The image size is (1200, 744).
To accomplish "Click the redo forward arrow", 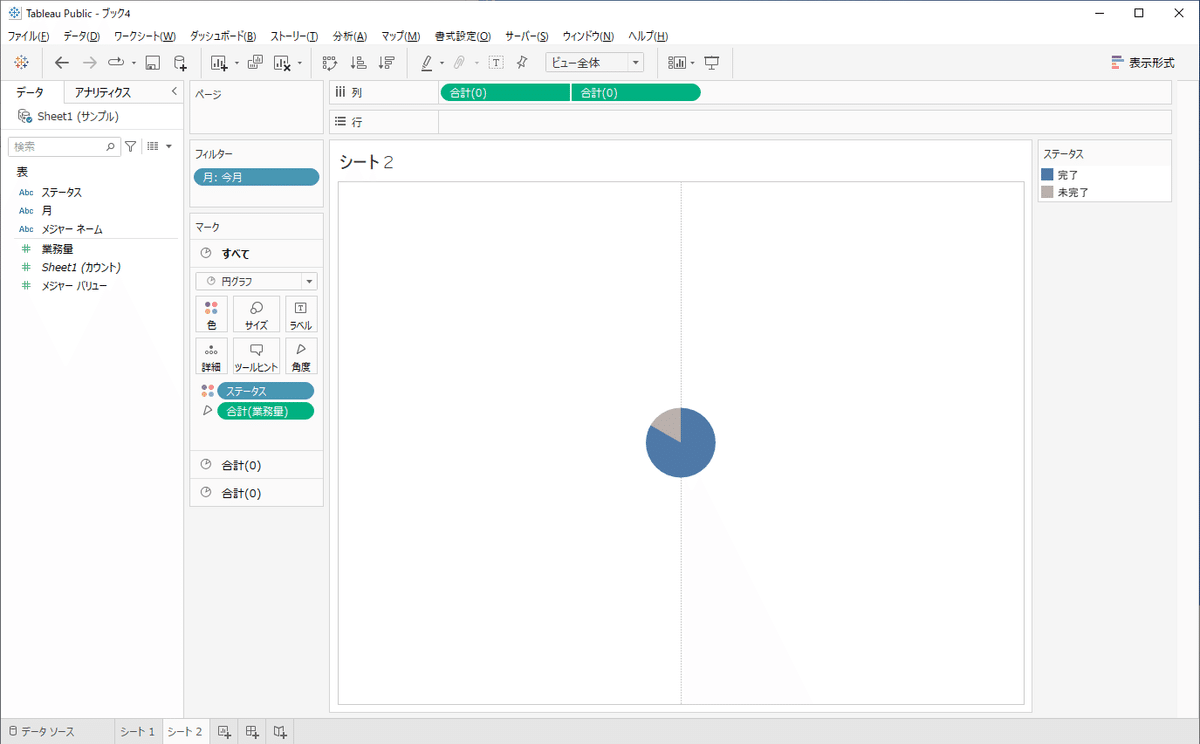I will point(89,62).
